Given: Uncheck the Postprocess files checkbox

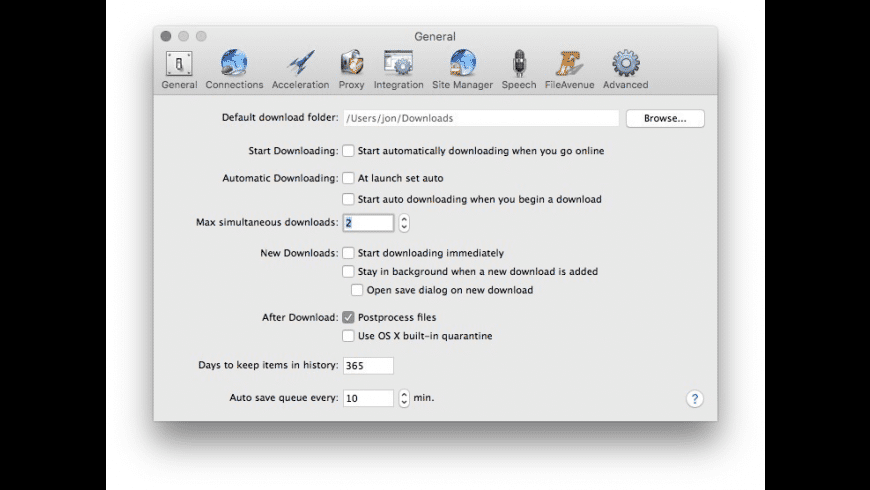Looking at the screenshot, I should (348, 317).
